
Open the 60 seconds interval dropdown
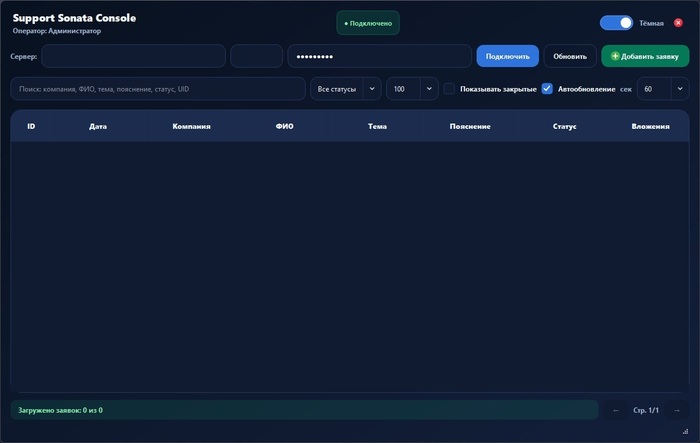(x=663, y=89)
